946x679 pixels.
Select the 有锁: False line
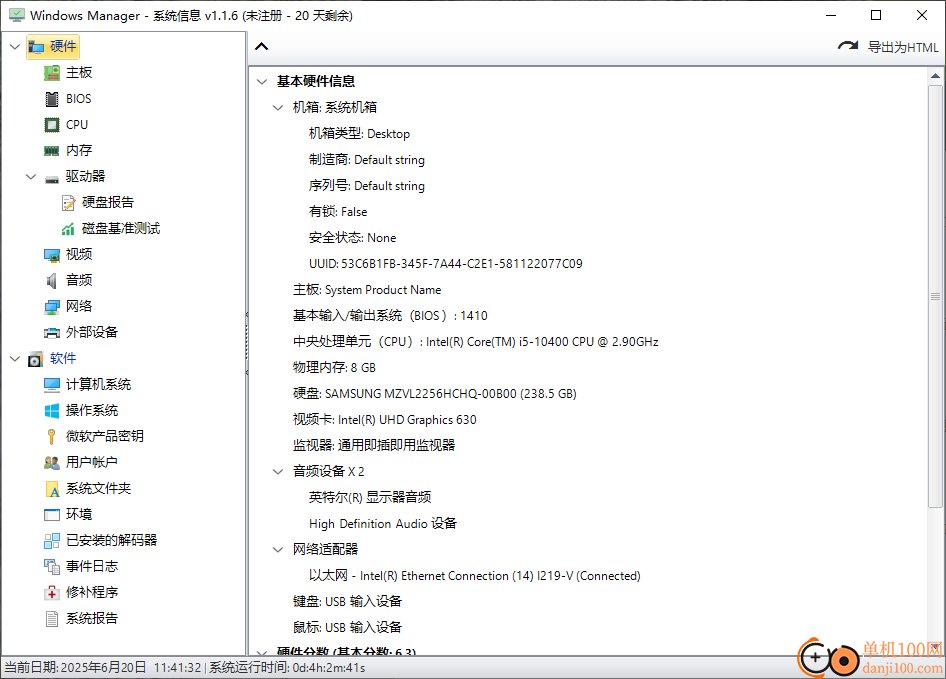coord(337,212)
